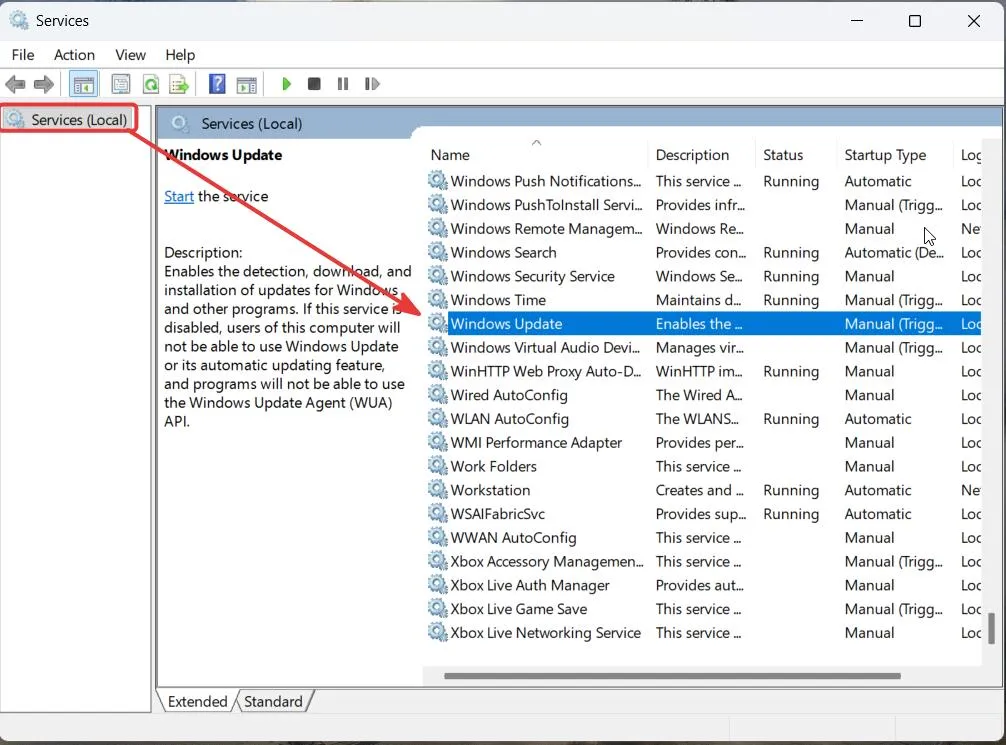Toggle the Show/Hide Console Tree icon
The height and width of the screenshot is (745, 1006).
[x=83, y=84]
